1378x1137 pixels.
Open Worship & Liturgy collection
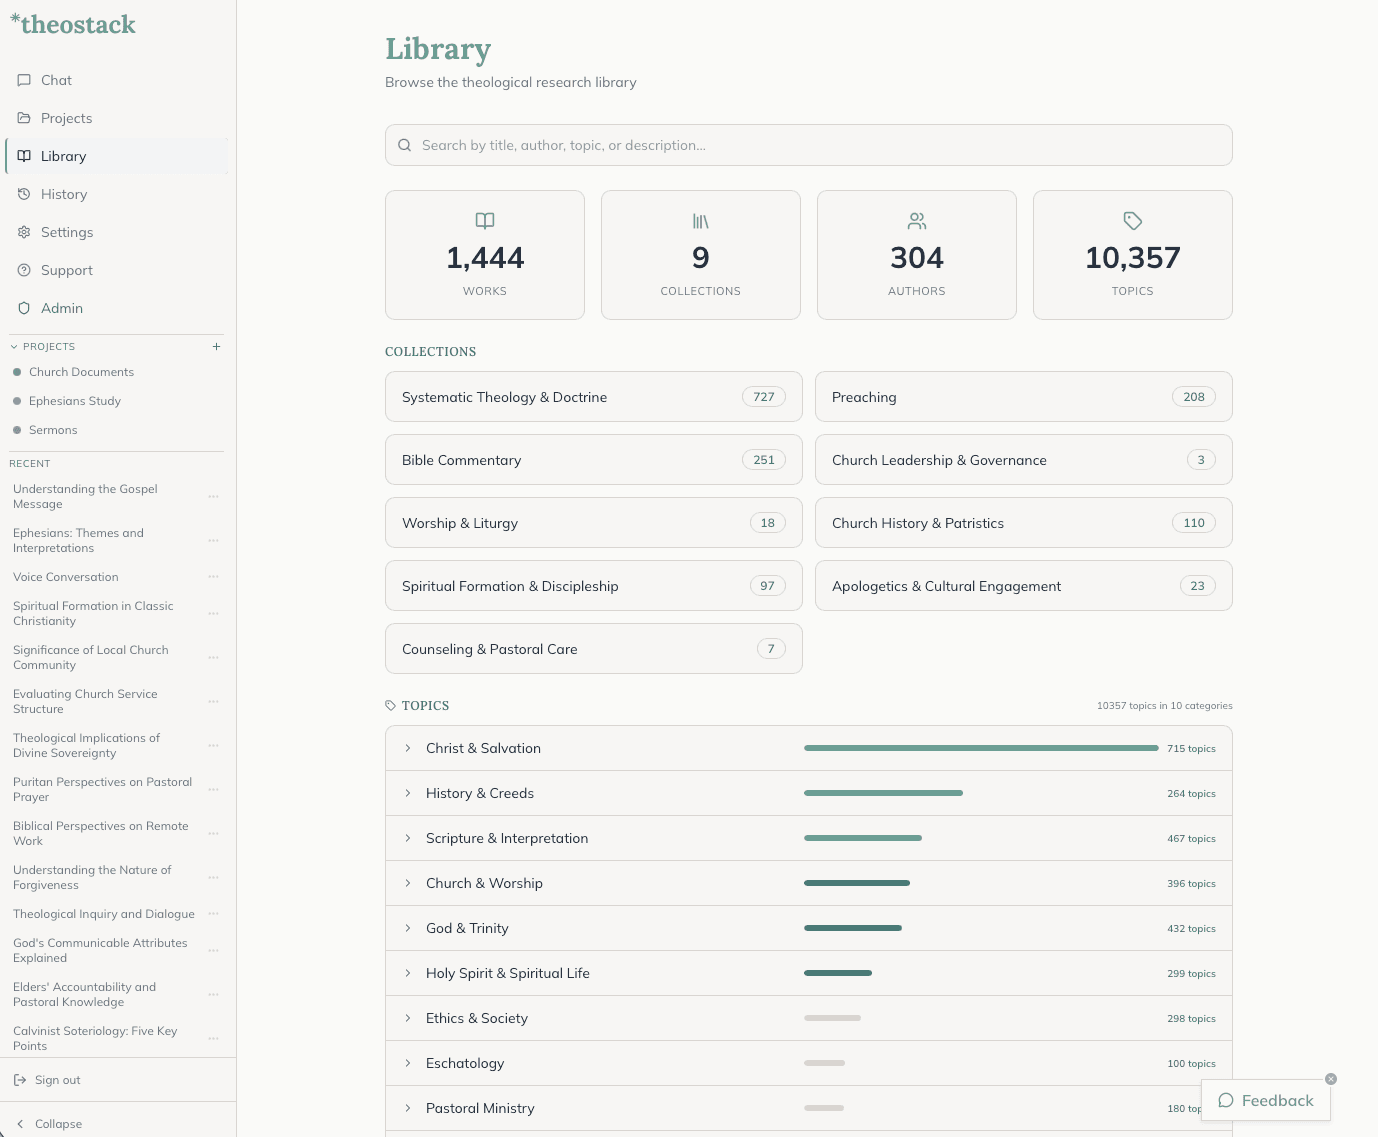594,523
